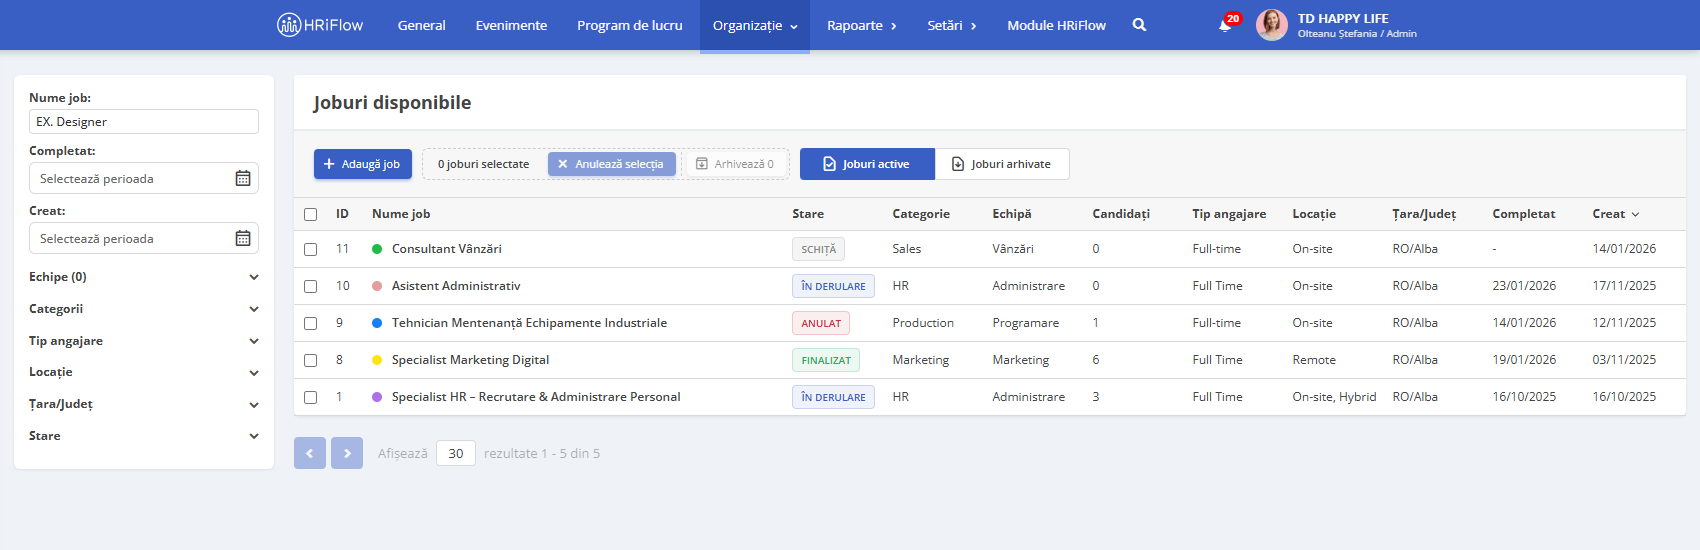The width and height of the screenshot is (1700, 550).
Task: Open the Organizație dropdown menu
Action: click(x=755, y=25)
